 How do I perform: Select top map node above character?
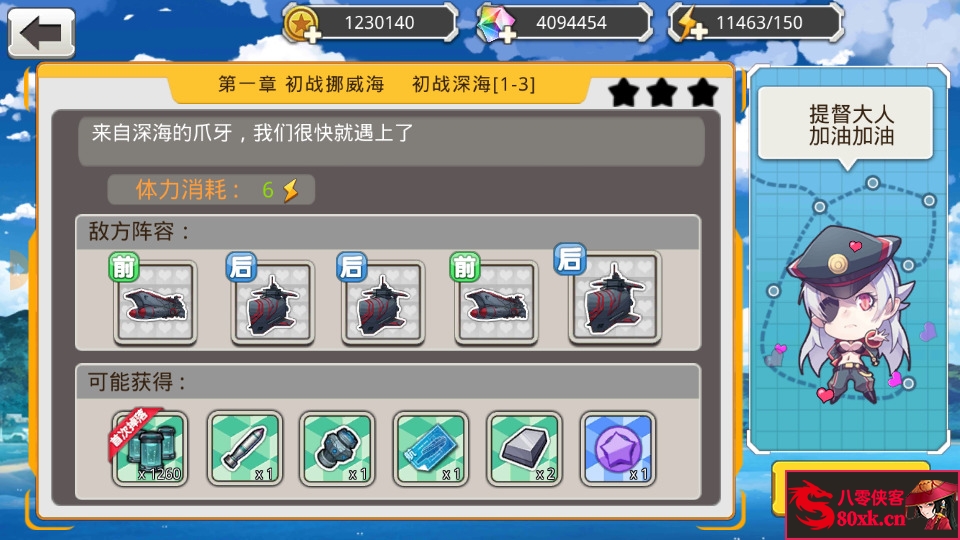[x=872, y=182]
